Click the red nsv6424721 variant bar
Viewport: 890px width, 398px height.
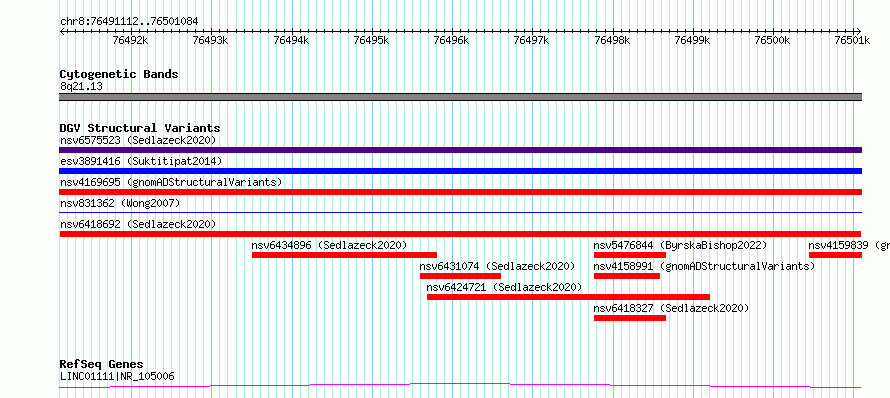(x=568, y=297)
